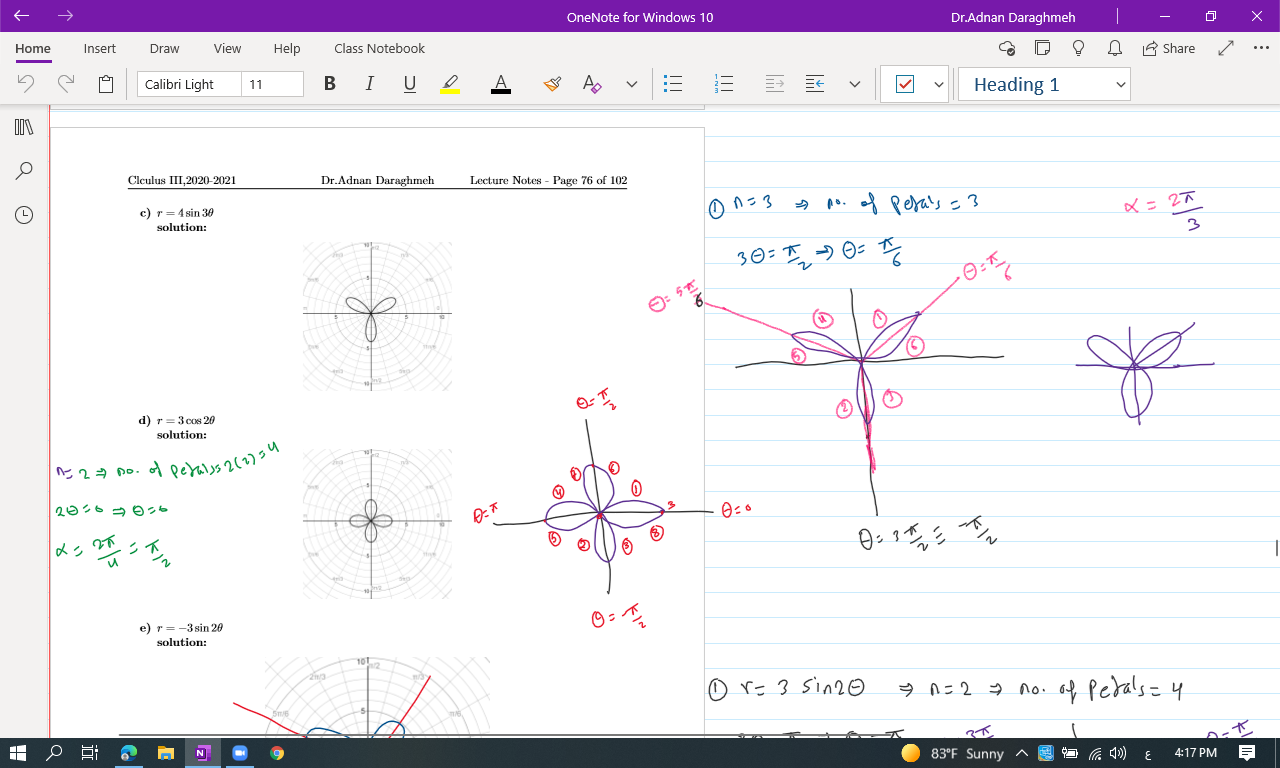The height and width of the screenshot is (768, 1280).
Task: Open the View tab
Action: 227,48
